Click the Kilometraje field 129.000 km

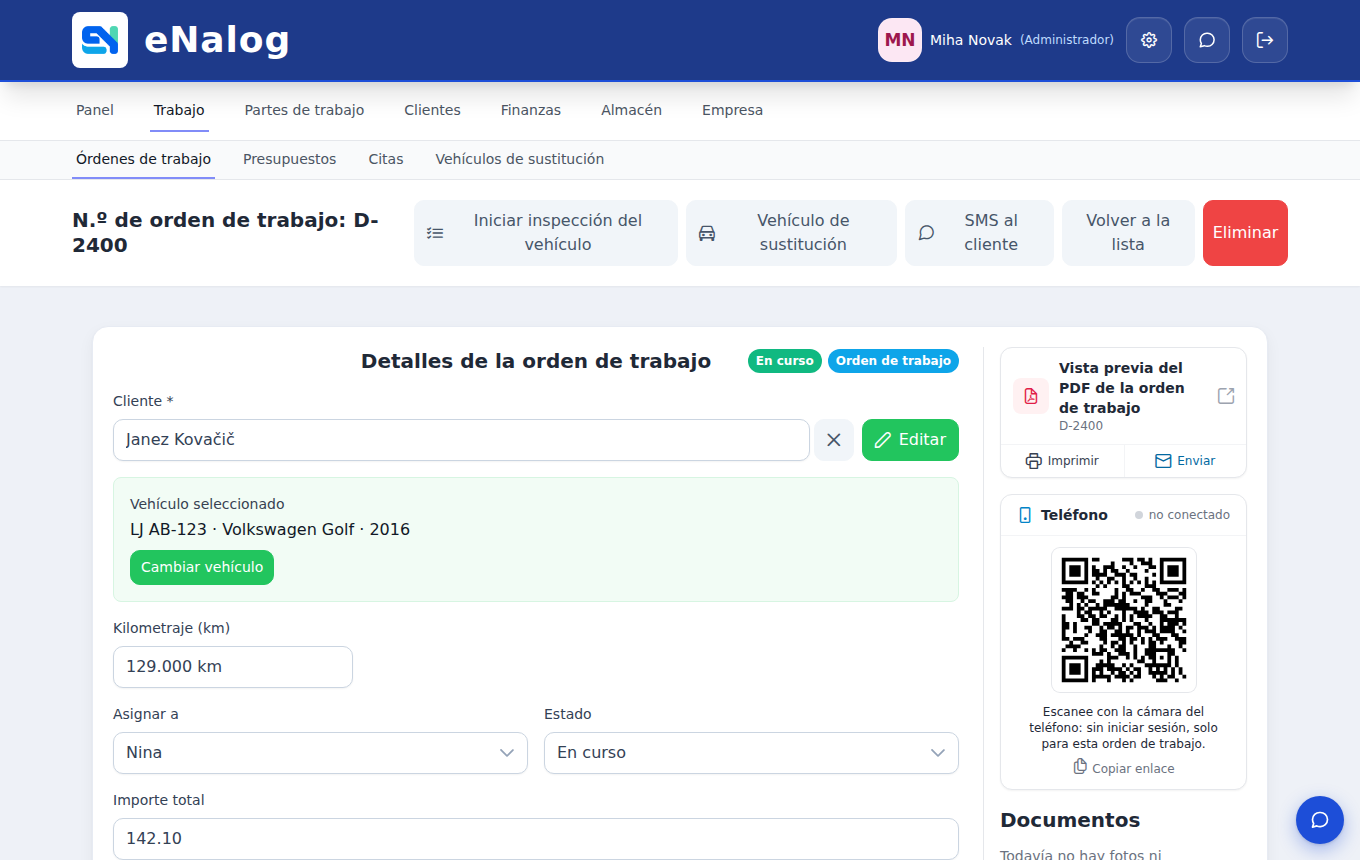click(x=233, y=667)
